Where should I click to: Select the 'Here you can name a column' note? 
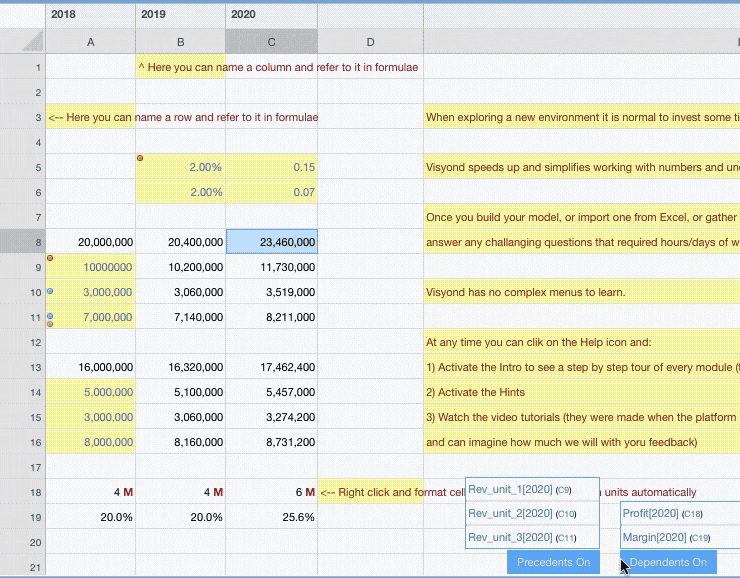tap(181, 67)
